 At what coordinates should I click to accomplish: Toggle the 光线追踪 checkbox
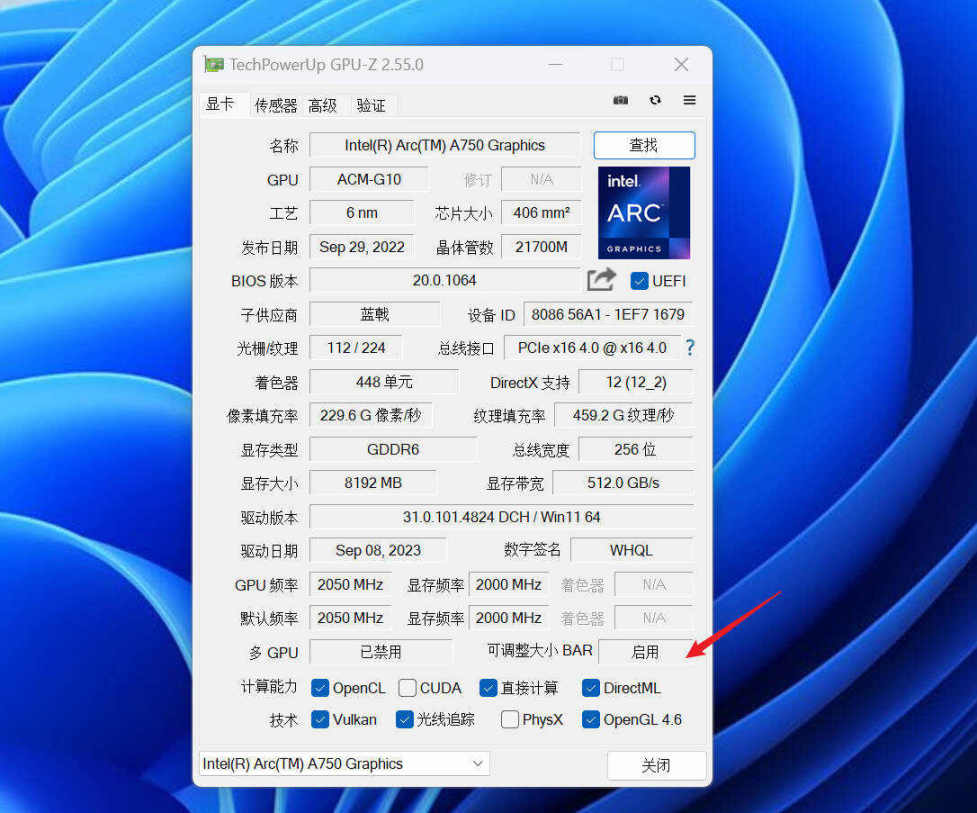(405, 720)
